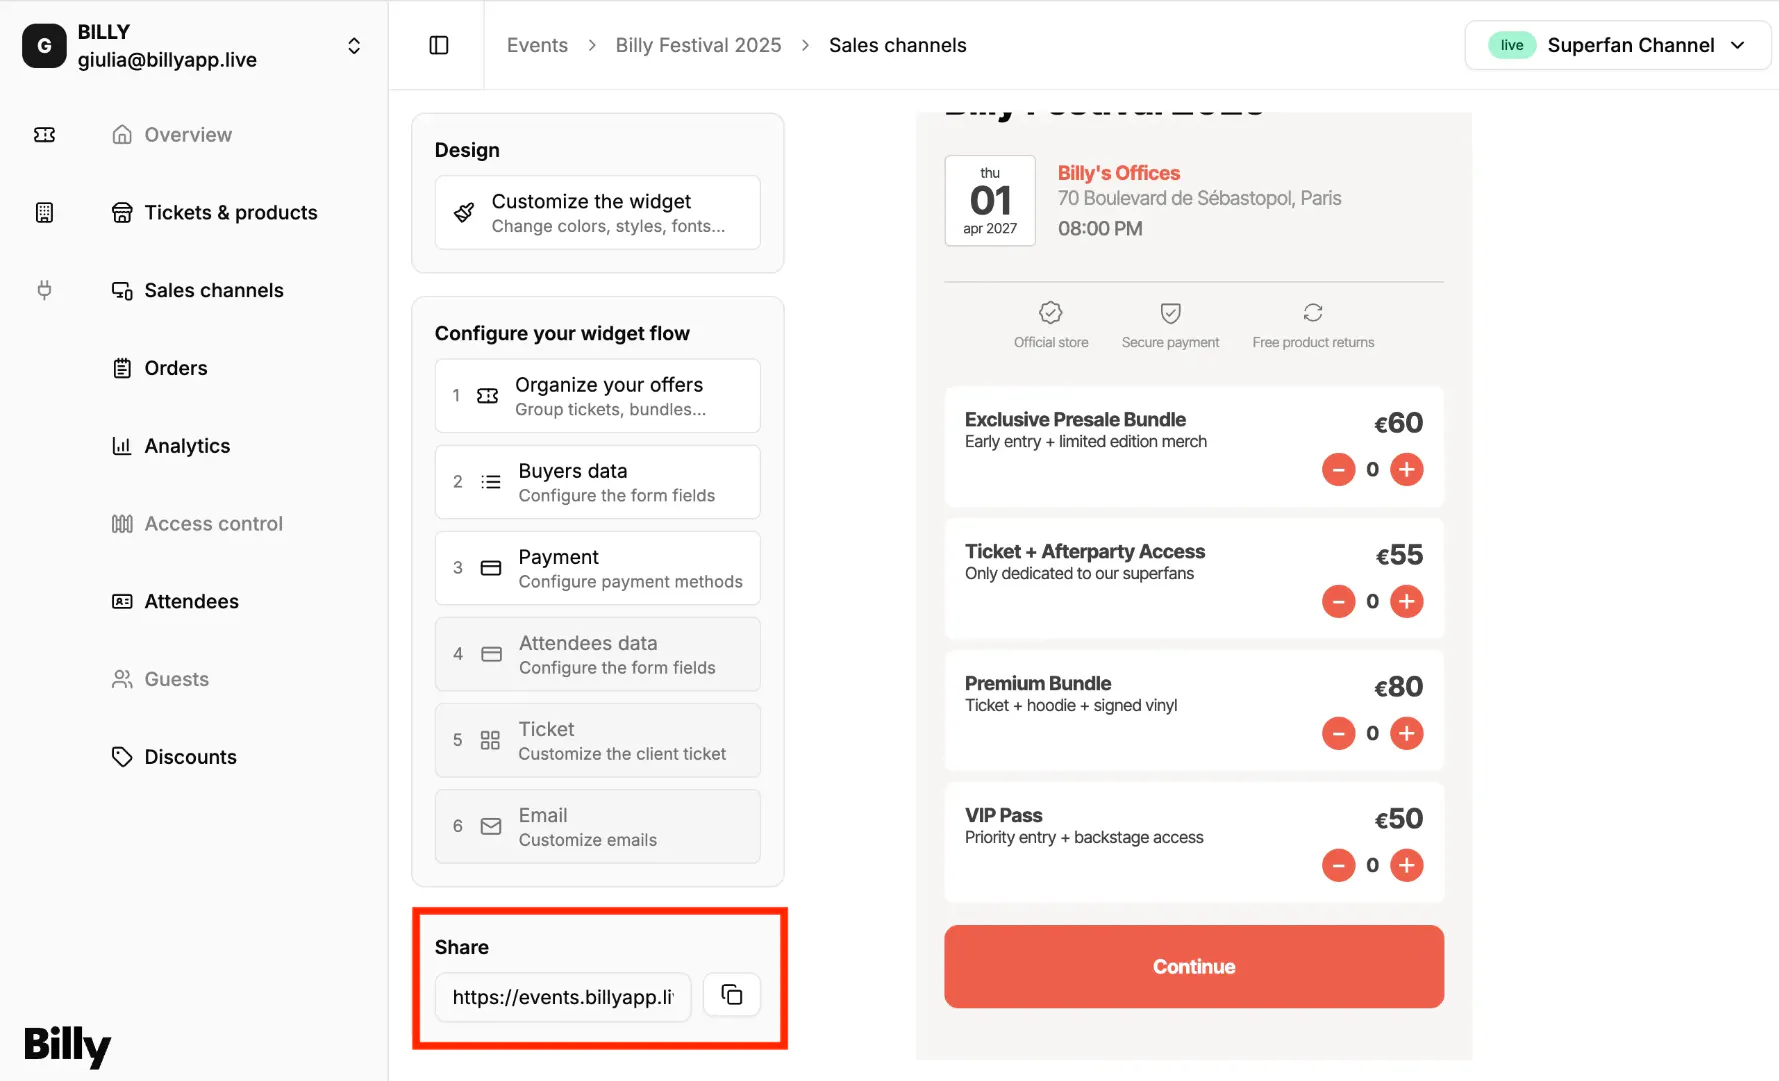Open the Orders page
This screenshot has width=1779, height=1081.
tap(160, 368)
